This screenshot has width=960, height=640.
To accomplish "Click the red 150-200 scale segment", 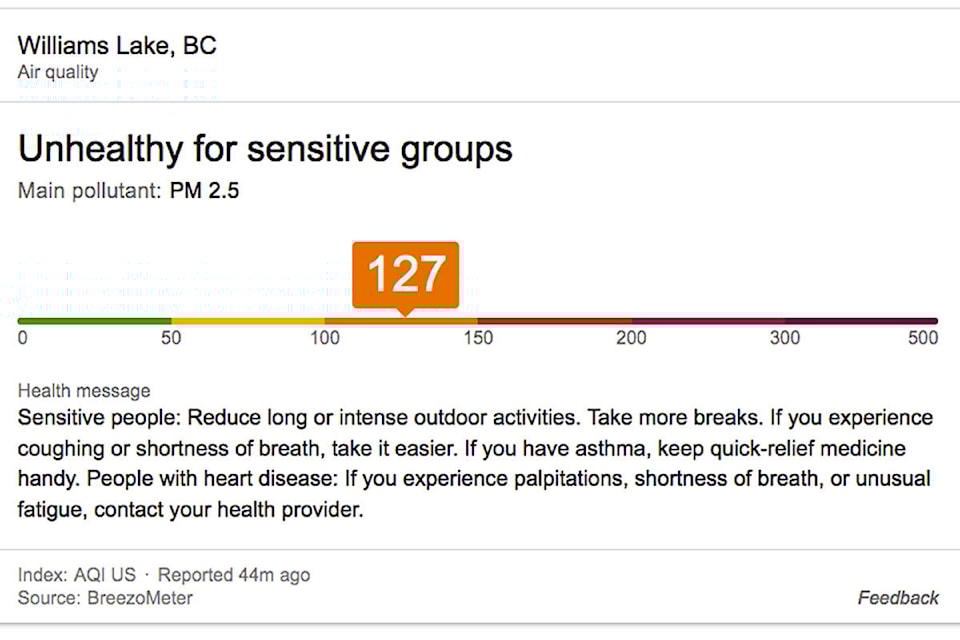I will coord(555,321).
